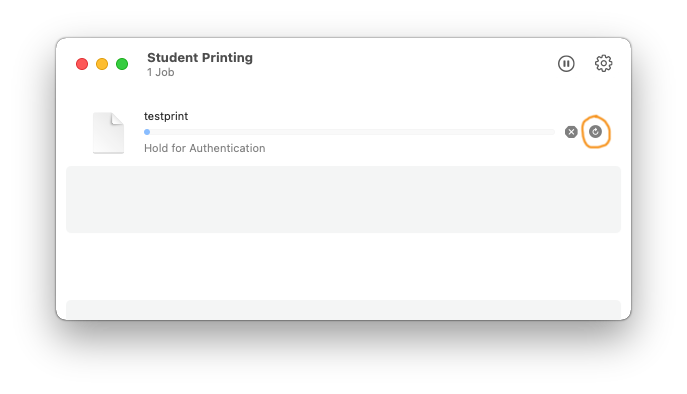Select the partial gray row at window bottom
This screenshot has height=394, width=687.
click(x=344, y=310)
